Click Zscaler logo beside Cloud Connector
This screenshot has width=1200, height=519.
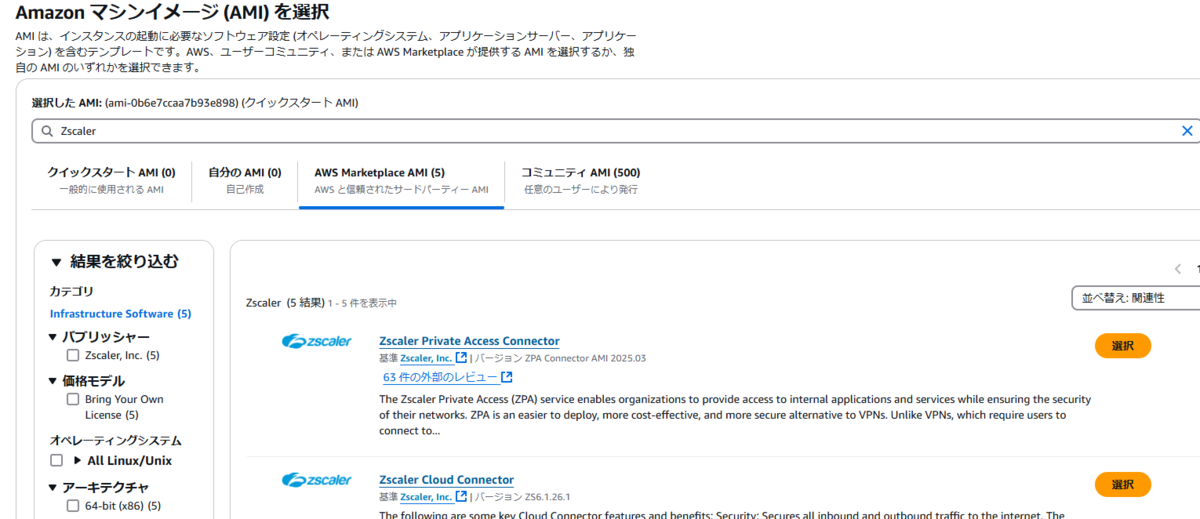[x=317, y=481]
